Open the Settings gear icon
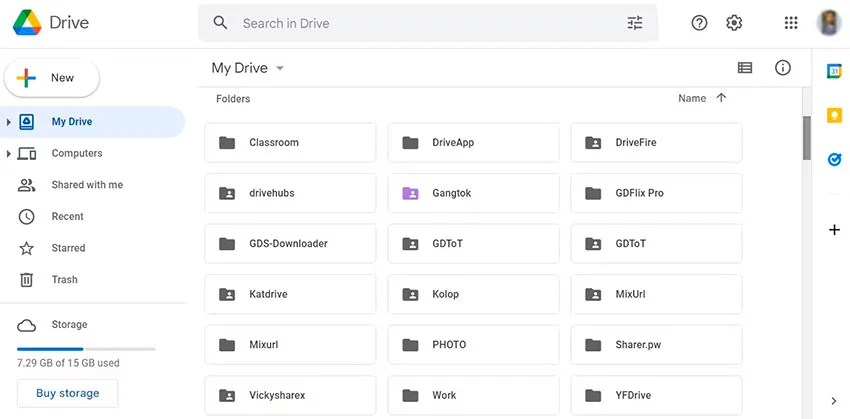850x419 pixels. 734,23
